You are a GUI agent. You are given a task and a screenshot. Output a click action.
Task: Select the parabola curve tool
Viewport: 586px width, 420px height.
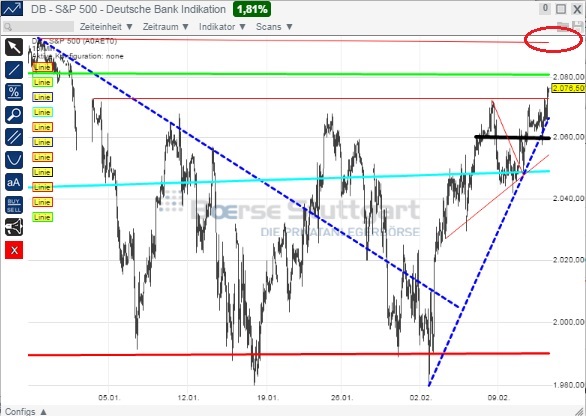(x=14, y=160)
